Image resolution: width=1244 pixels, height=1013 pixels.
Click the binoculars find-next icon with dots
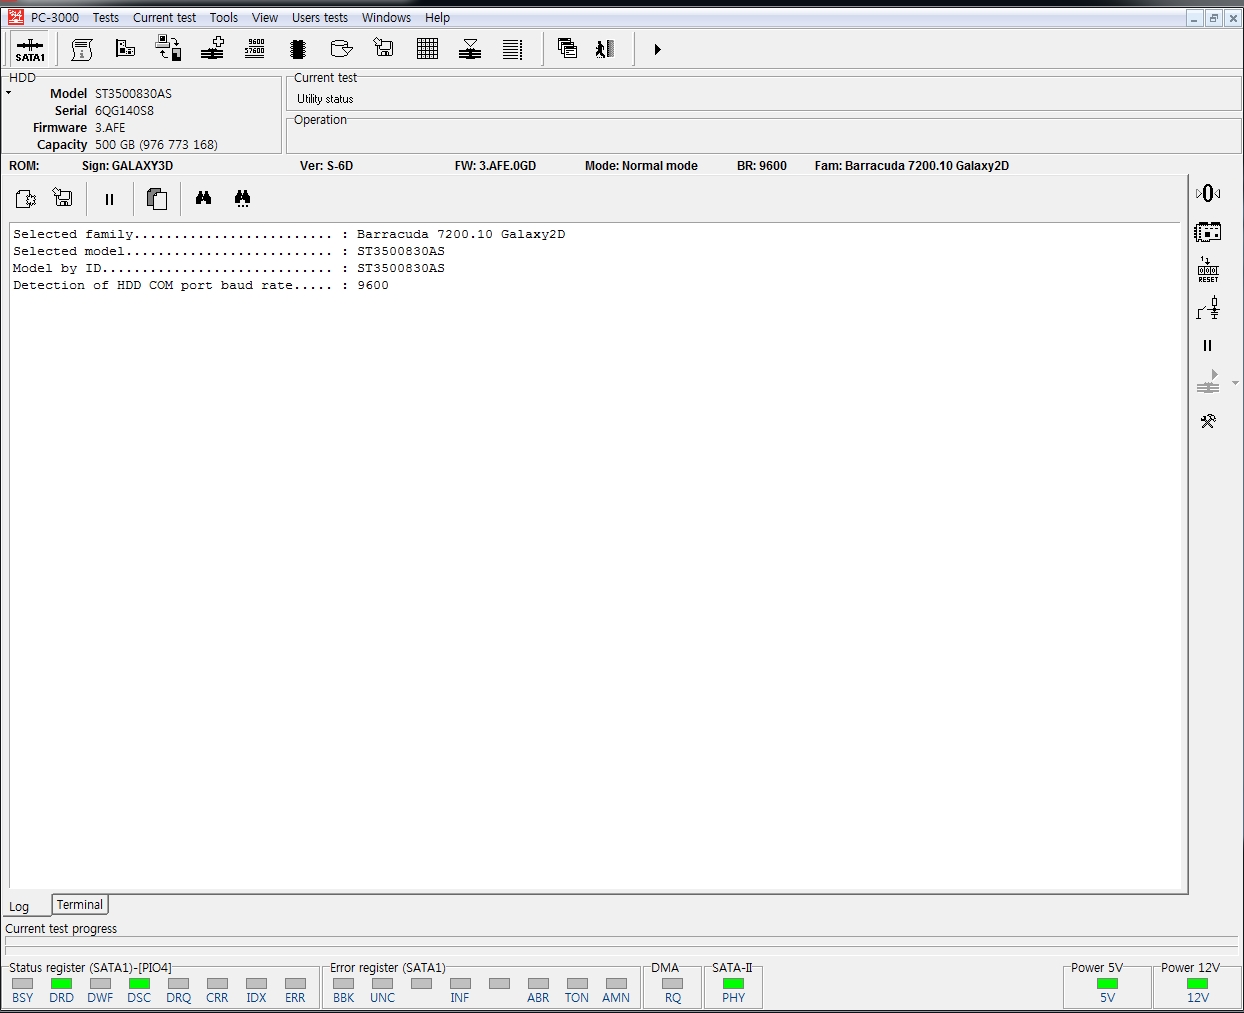(242, 198)
